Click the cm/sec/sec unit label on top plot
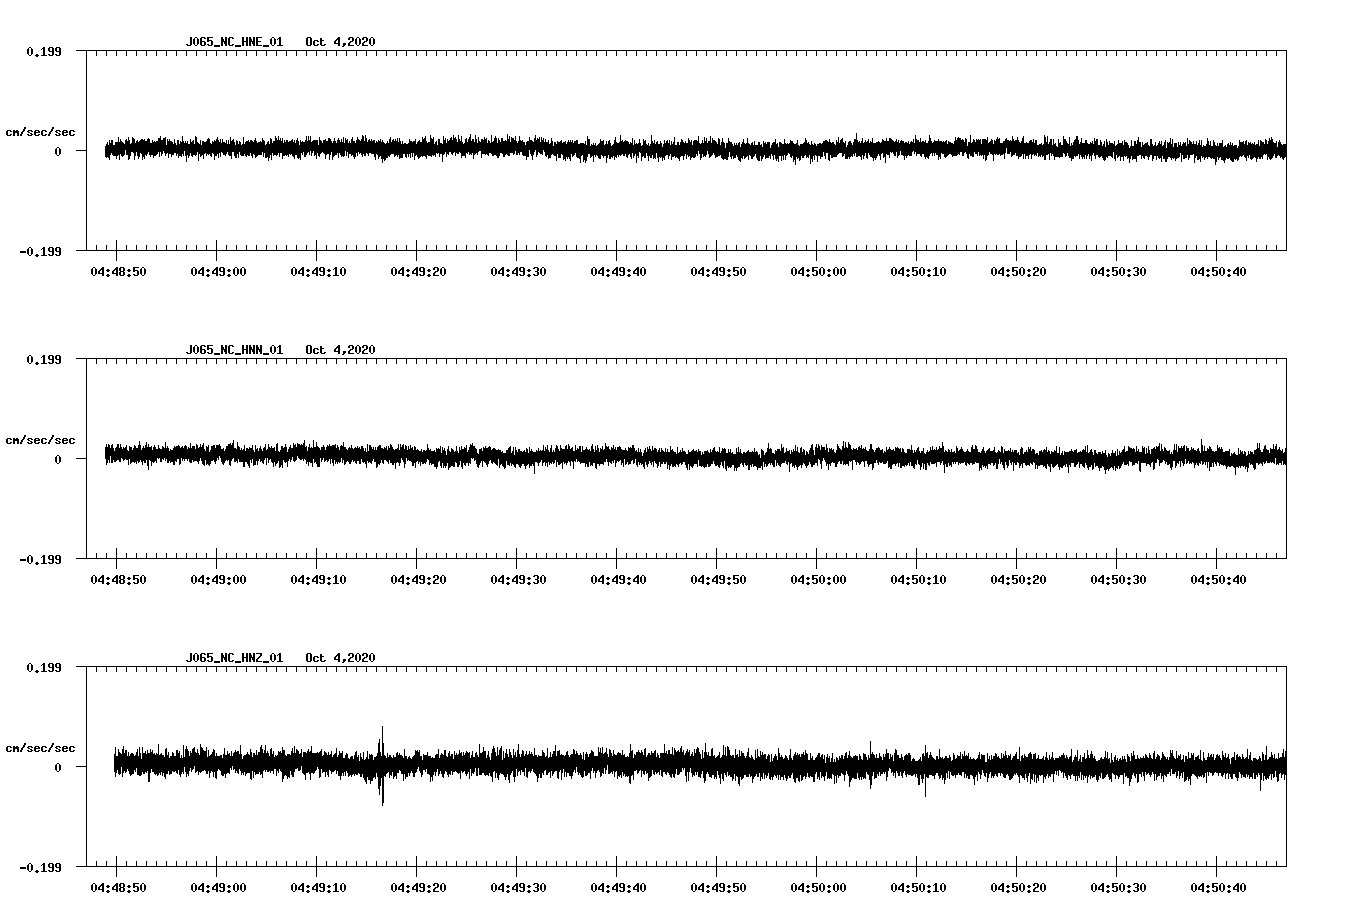 (x=40, y=131)
